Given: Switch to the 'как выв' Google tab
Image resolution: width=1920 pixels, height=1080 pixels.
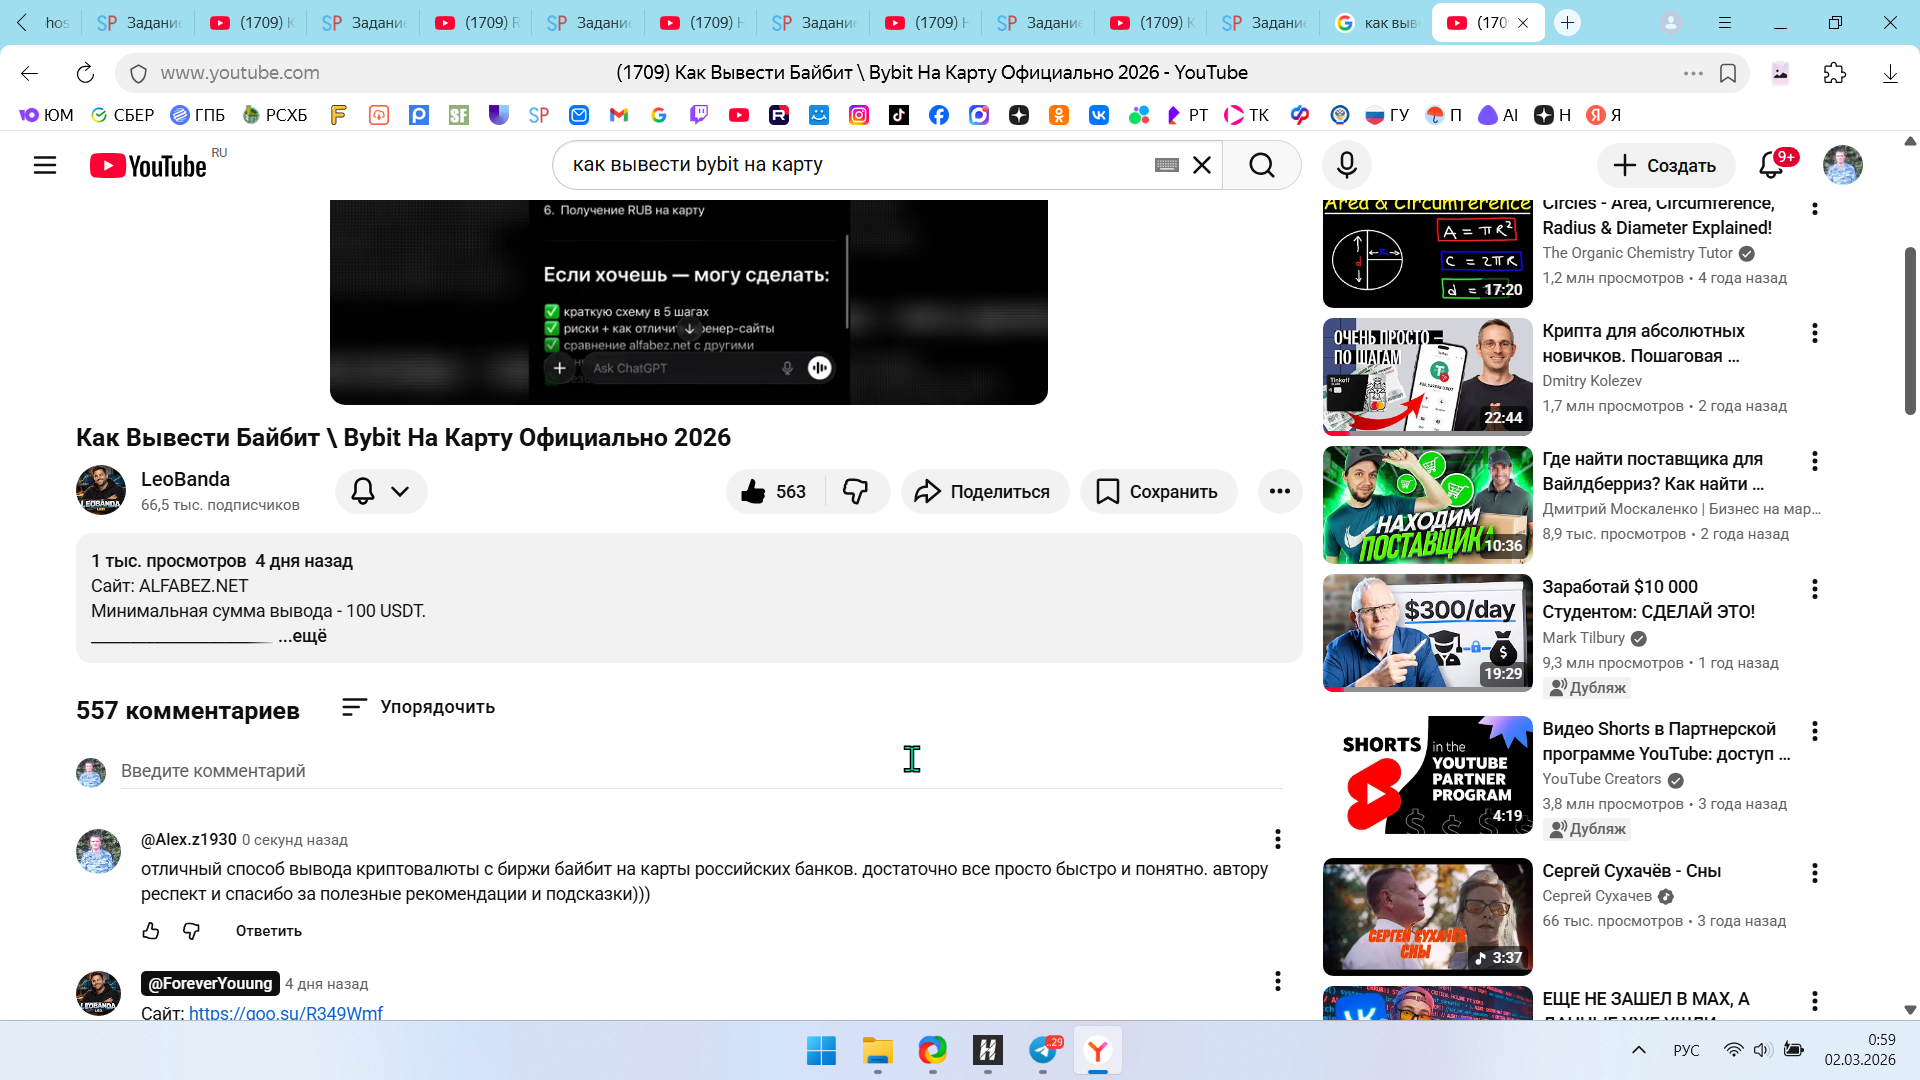Looking at the screenshot, I should (x=1378, y=22).
